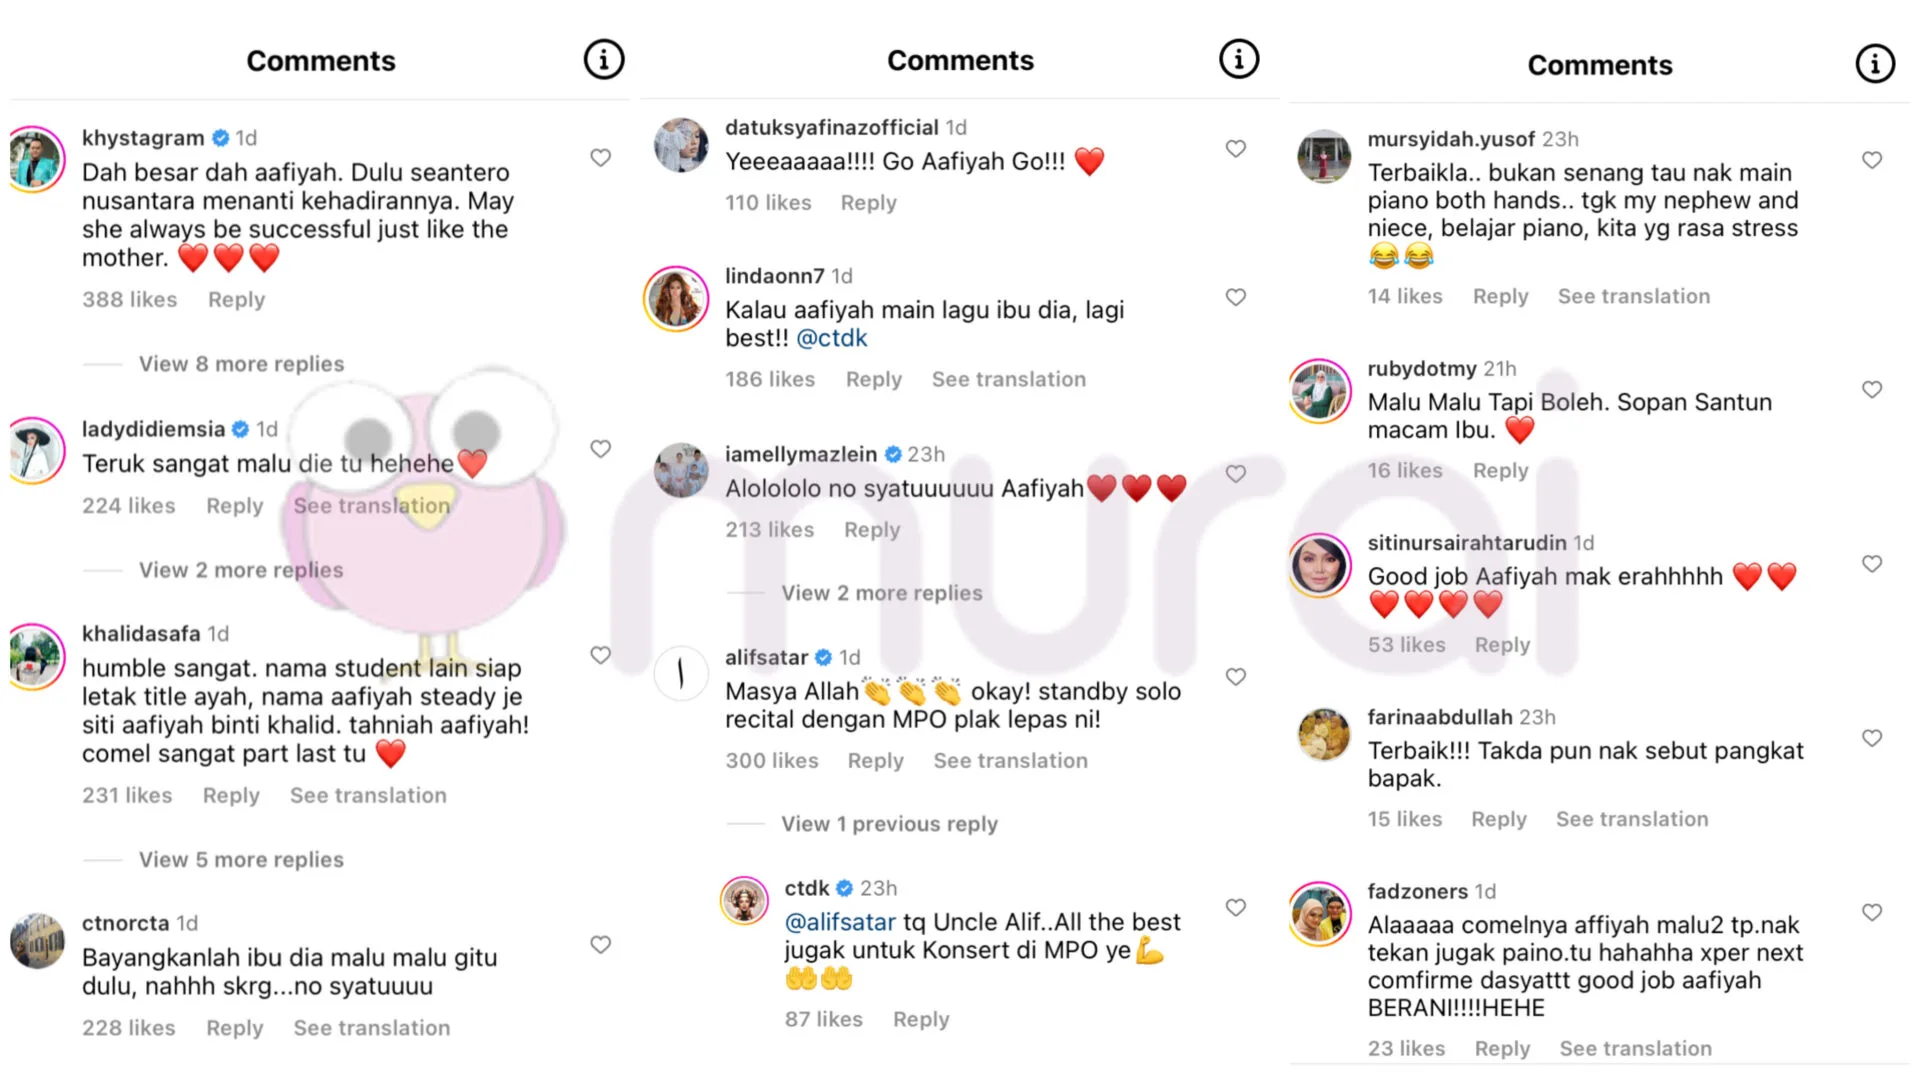Image resolution: width=1920 pixels, height=1080 pixels.
Task: Tap heart on lindaonn7's comment
Action: [1236, 297]
